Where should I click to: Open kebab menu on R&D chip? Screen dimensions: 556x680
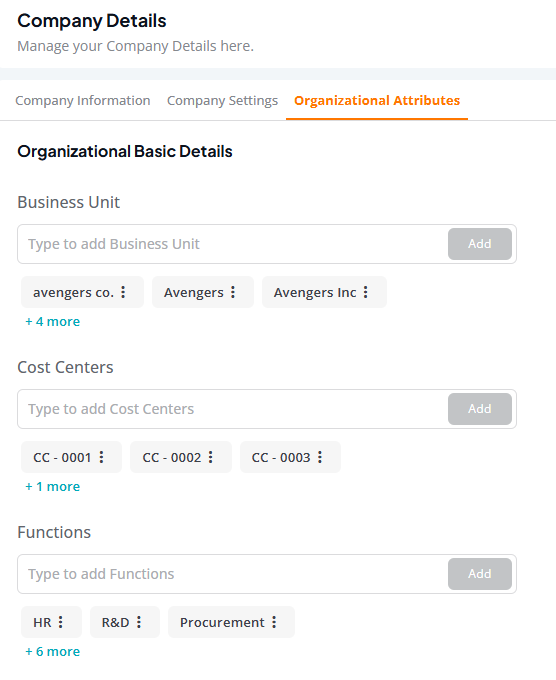139,622
